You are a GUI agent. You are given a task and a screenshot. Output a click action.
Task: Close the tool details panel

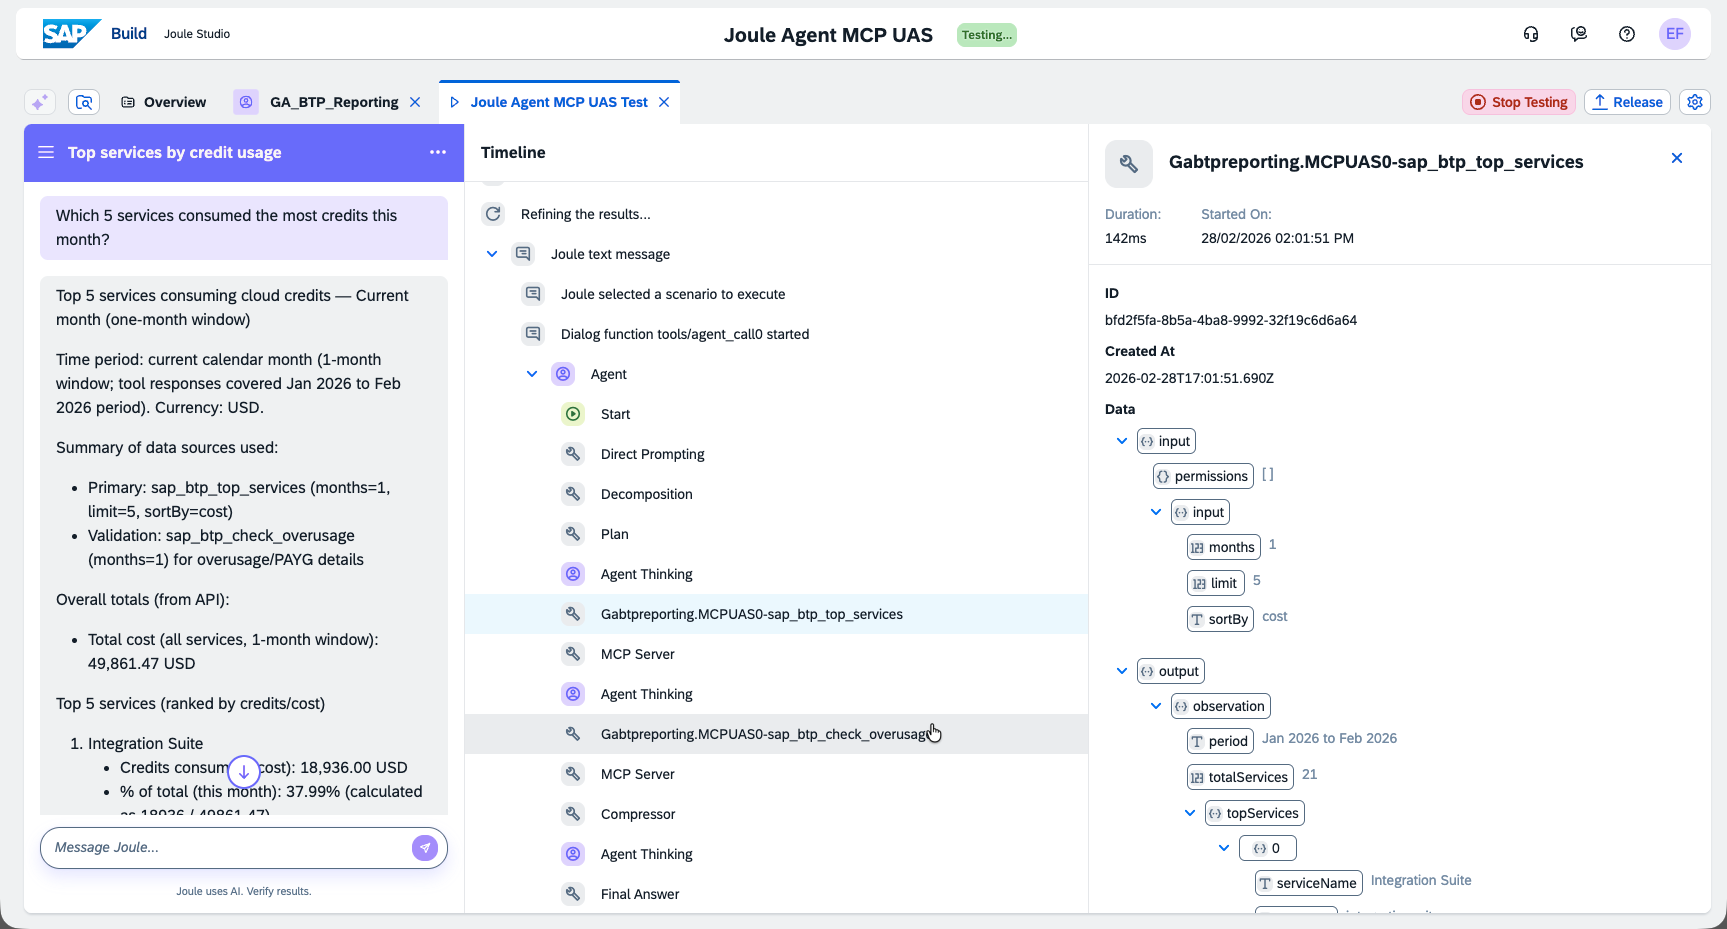1677,158
